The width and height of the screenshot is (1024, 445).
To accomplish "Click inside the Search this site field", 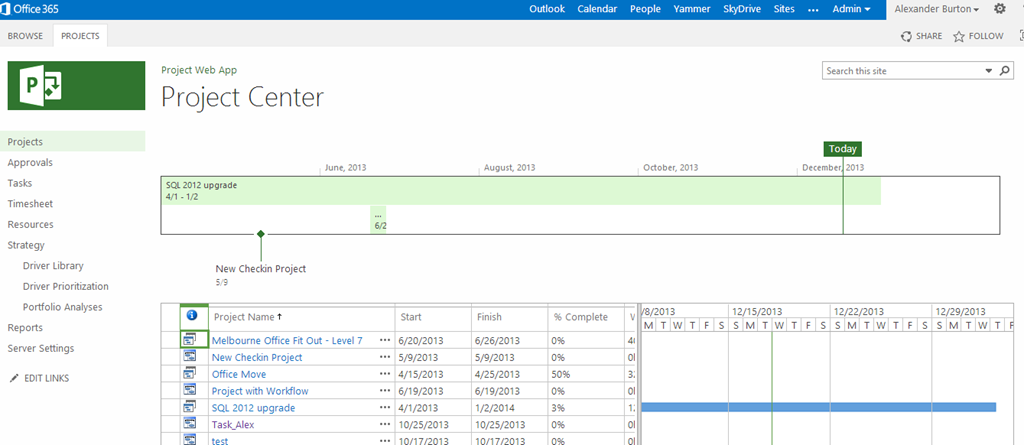I will 901,71.
